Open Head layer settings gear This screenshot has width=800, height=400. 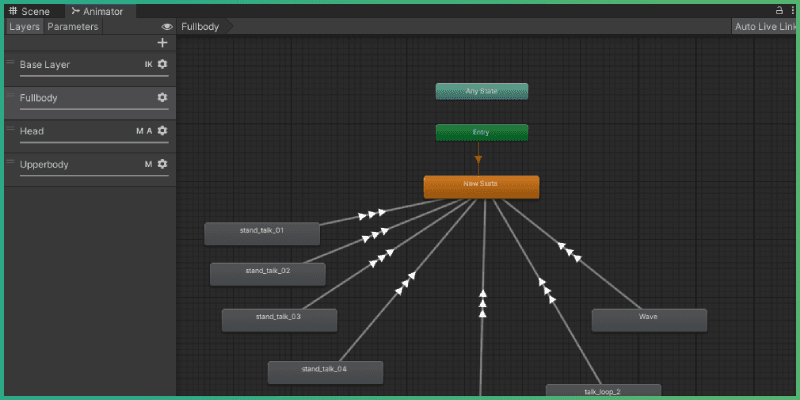pos(162,131)
